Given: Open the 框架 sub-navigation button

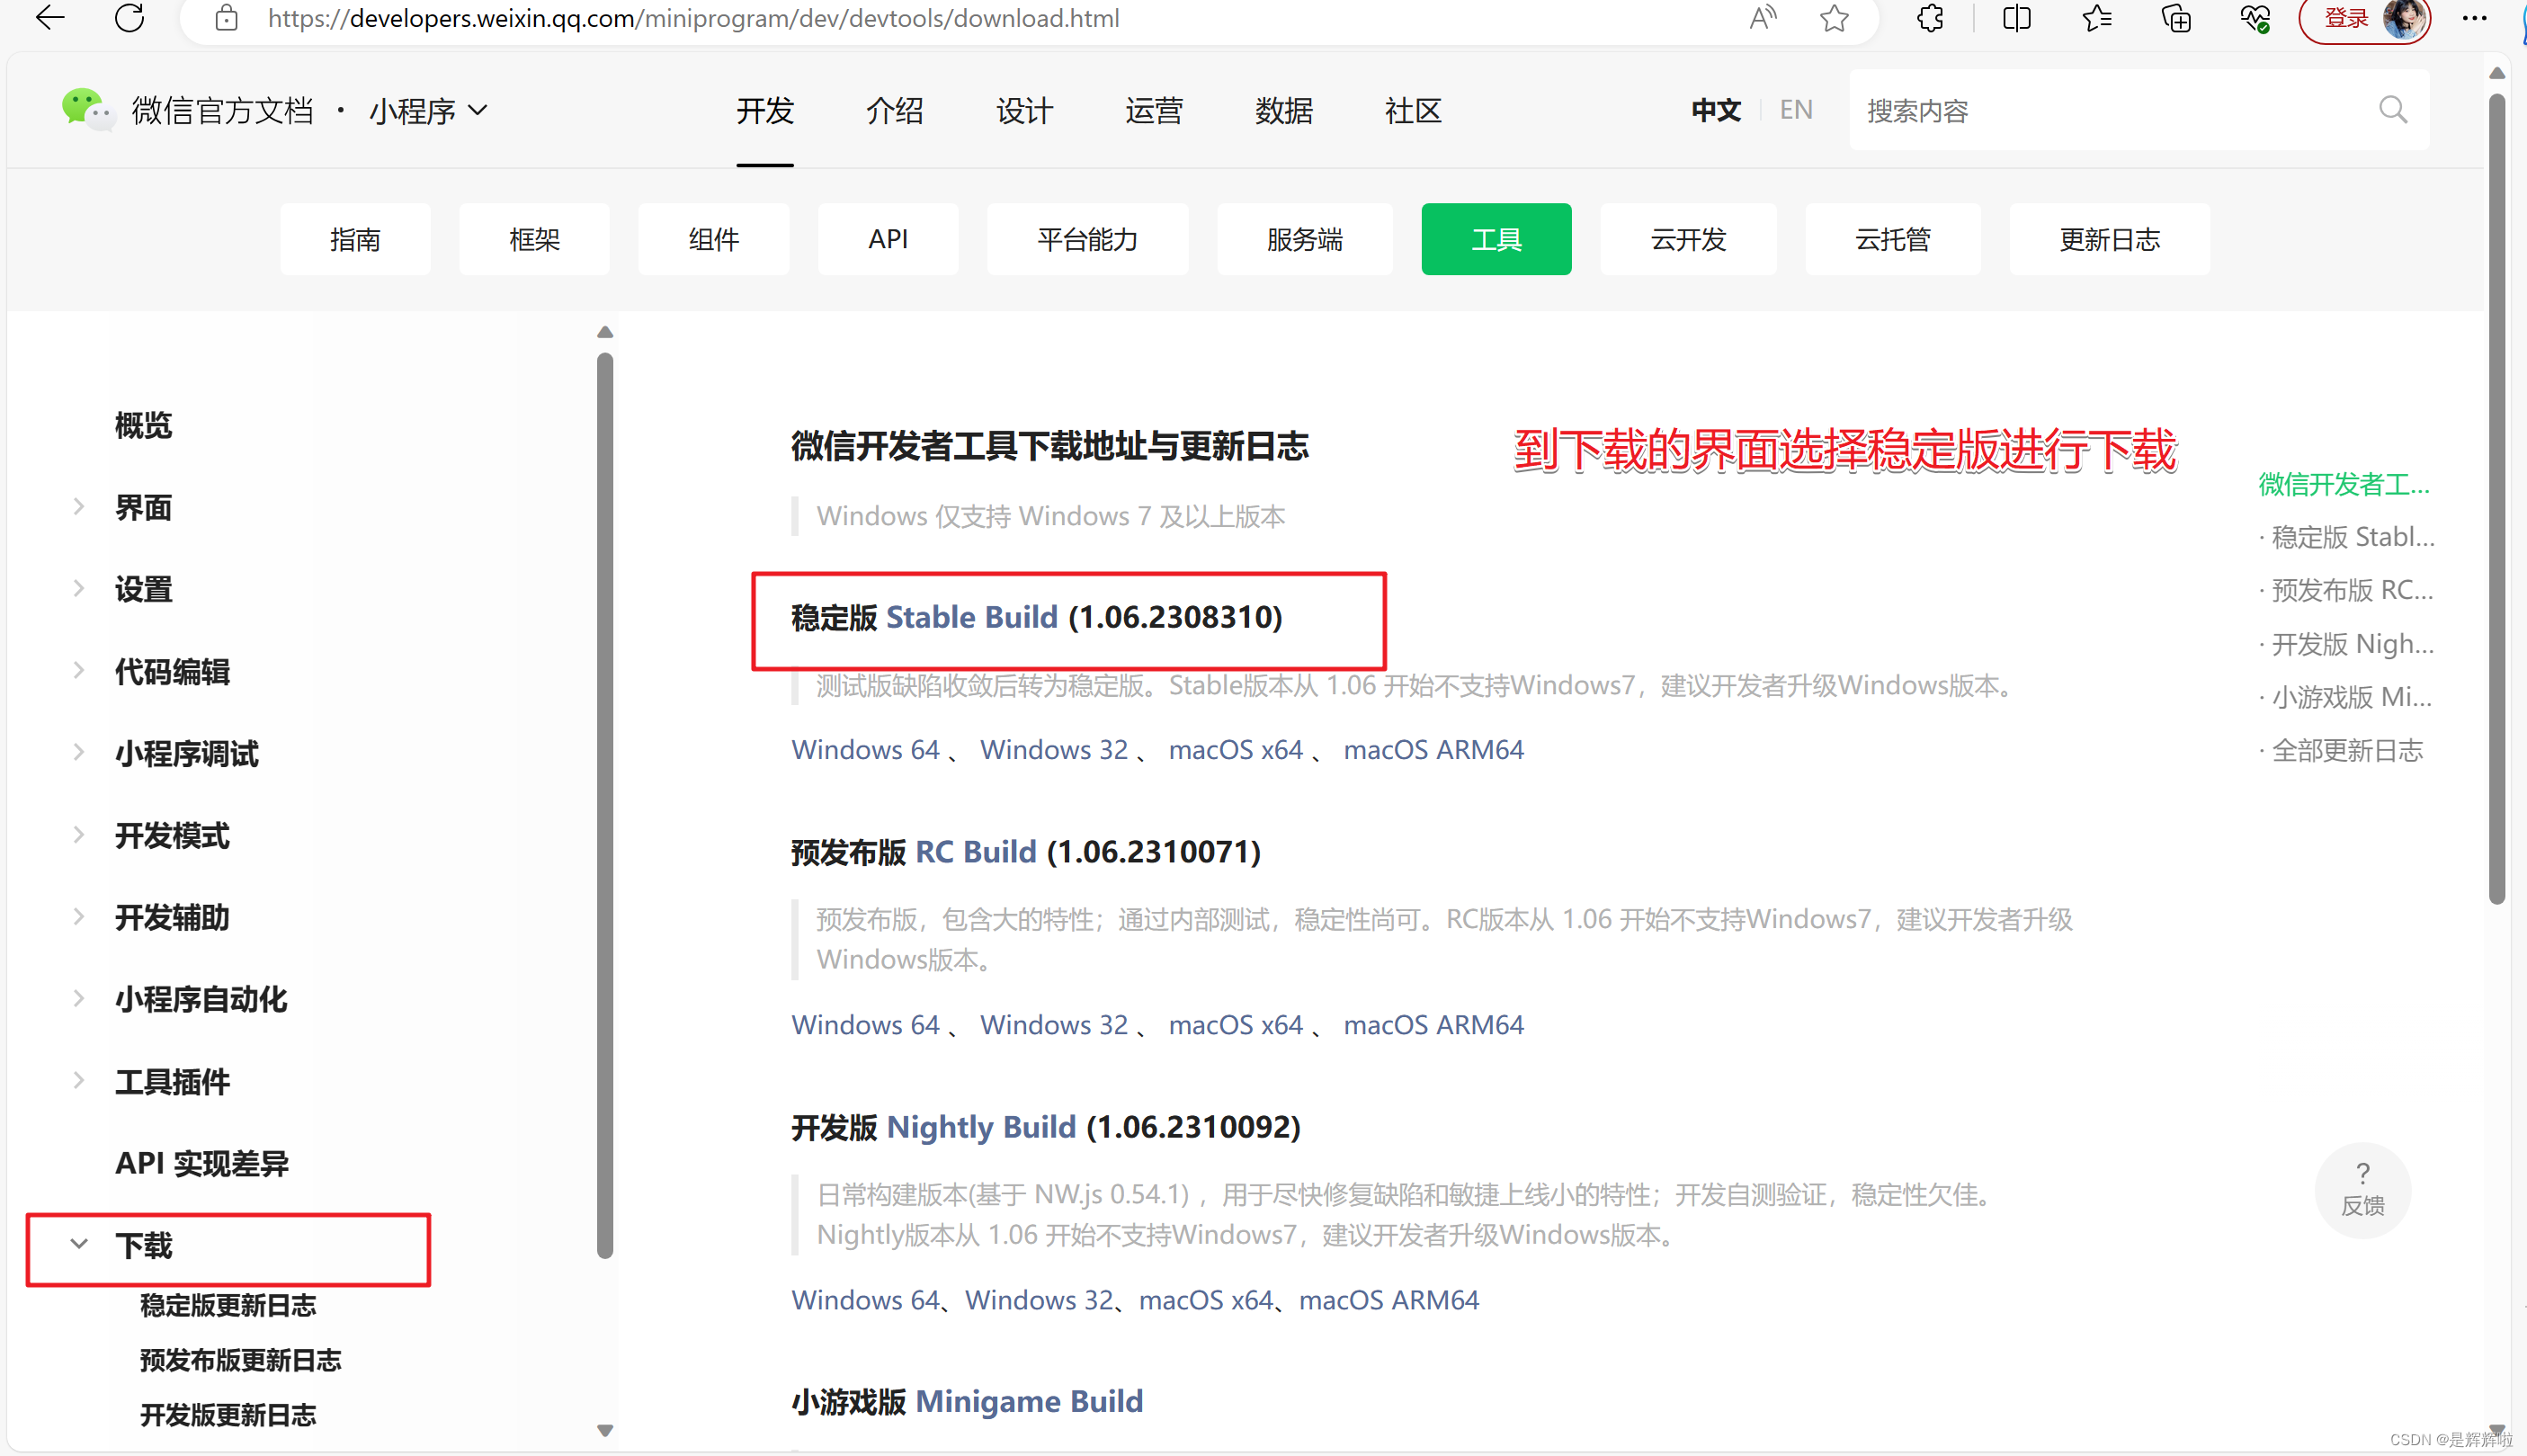Looking at the screenshot, I should coord(534,239).
